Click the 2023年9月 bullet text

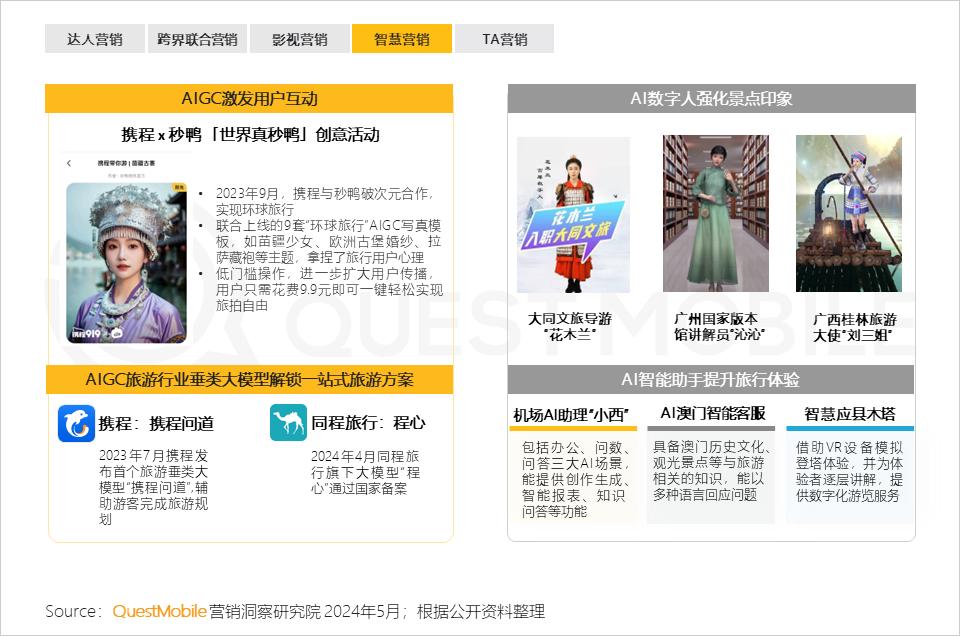click(324, 201)
